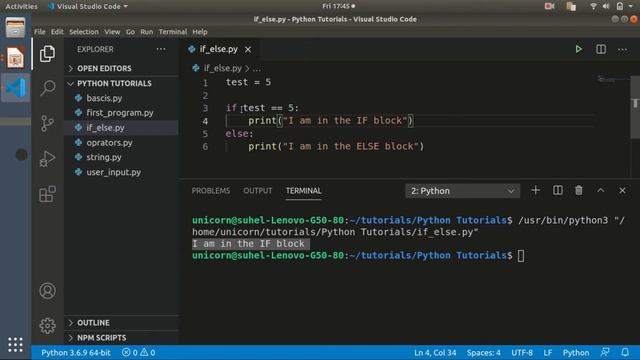Open string.py in the explorer
Viewport: 640px width, 360px height.
pyautogui.click(x=121, y=157)
